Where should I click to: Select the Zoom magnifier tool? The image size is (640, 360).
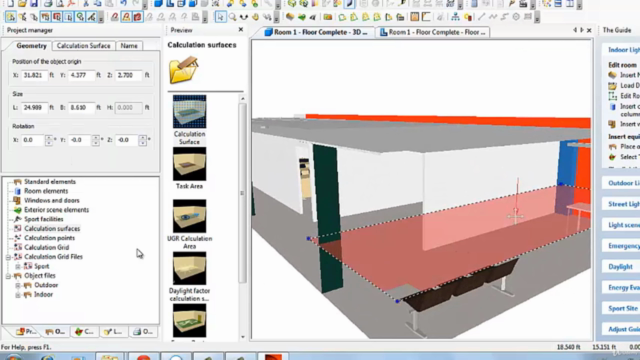pyautogui.click(x=232, y=17)
